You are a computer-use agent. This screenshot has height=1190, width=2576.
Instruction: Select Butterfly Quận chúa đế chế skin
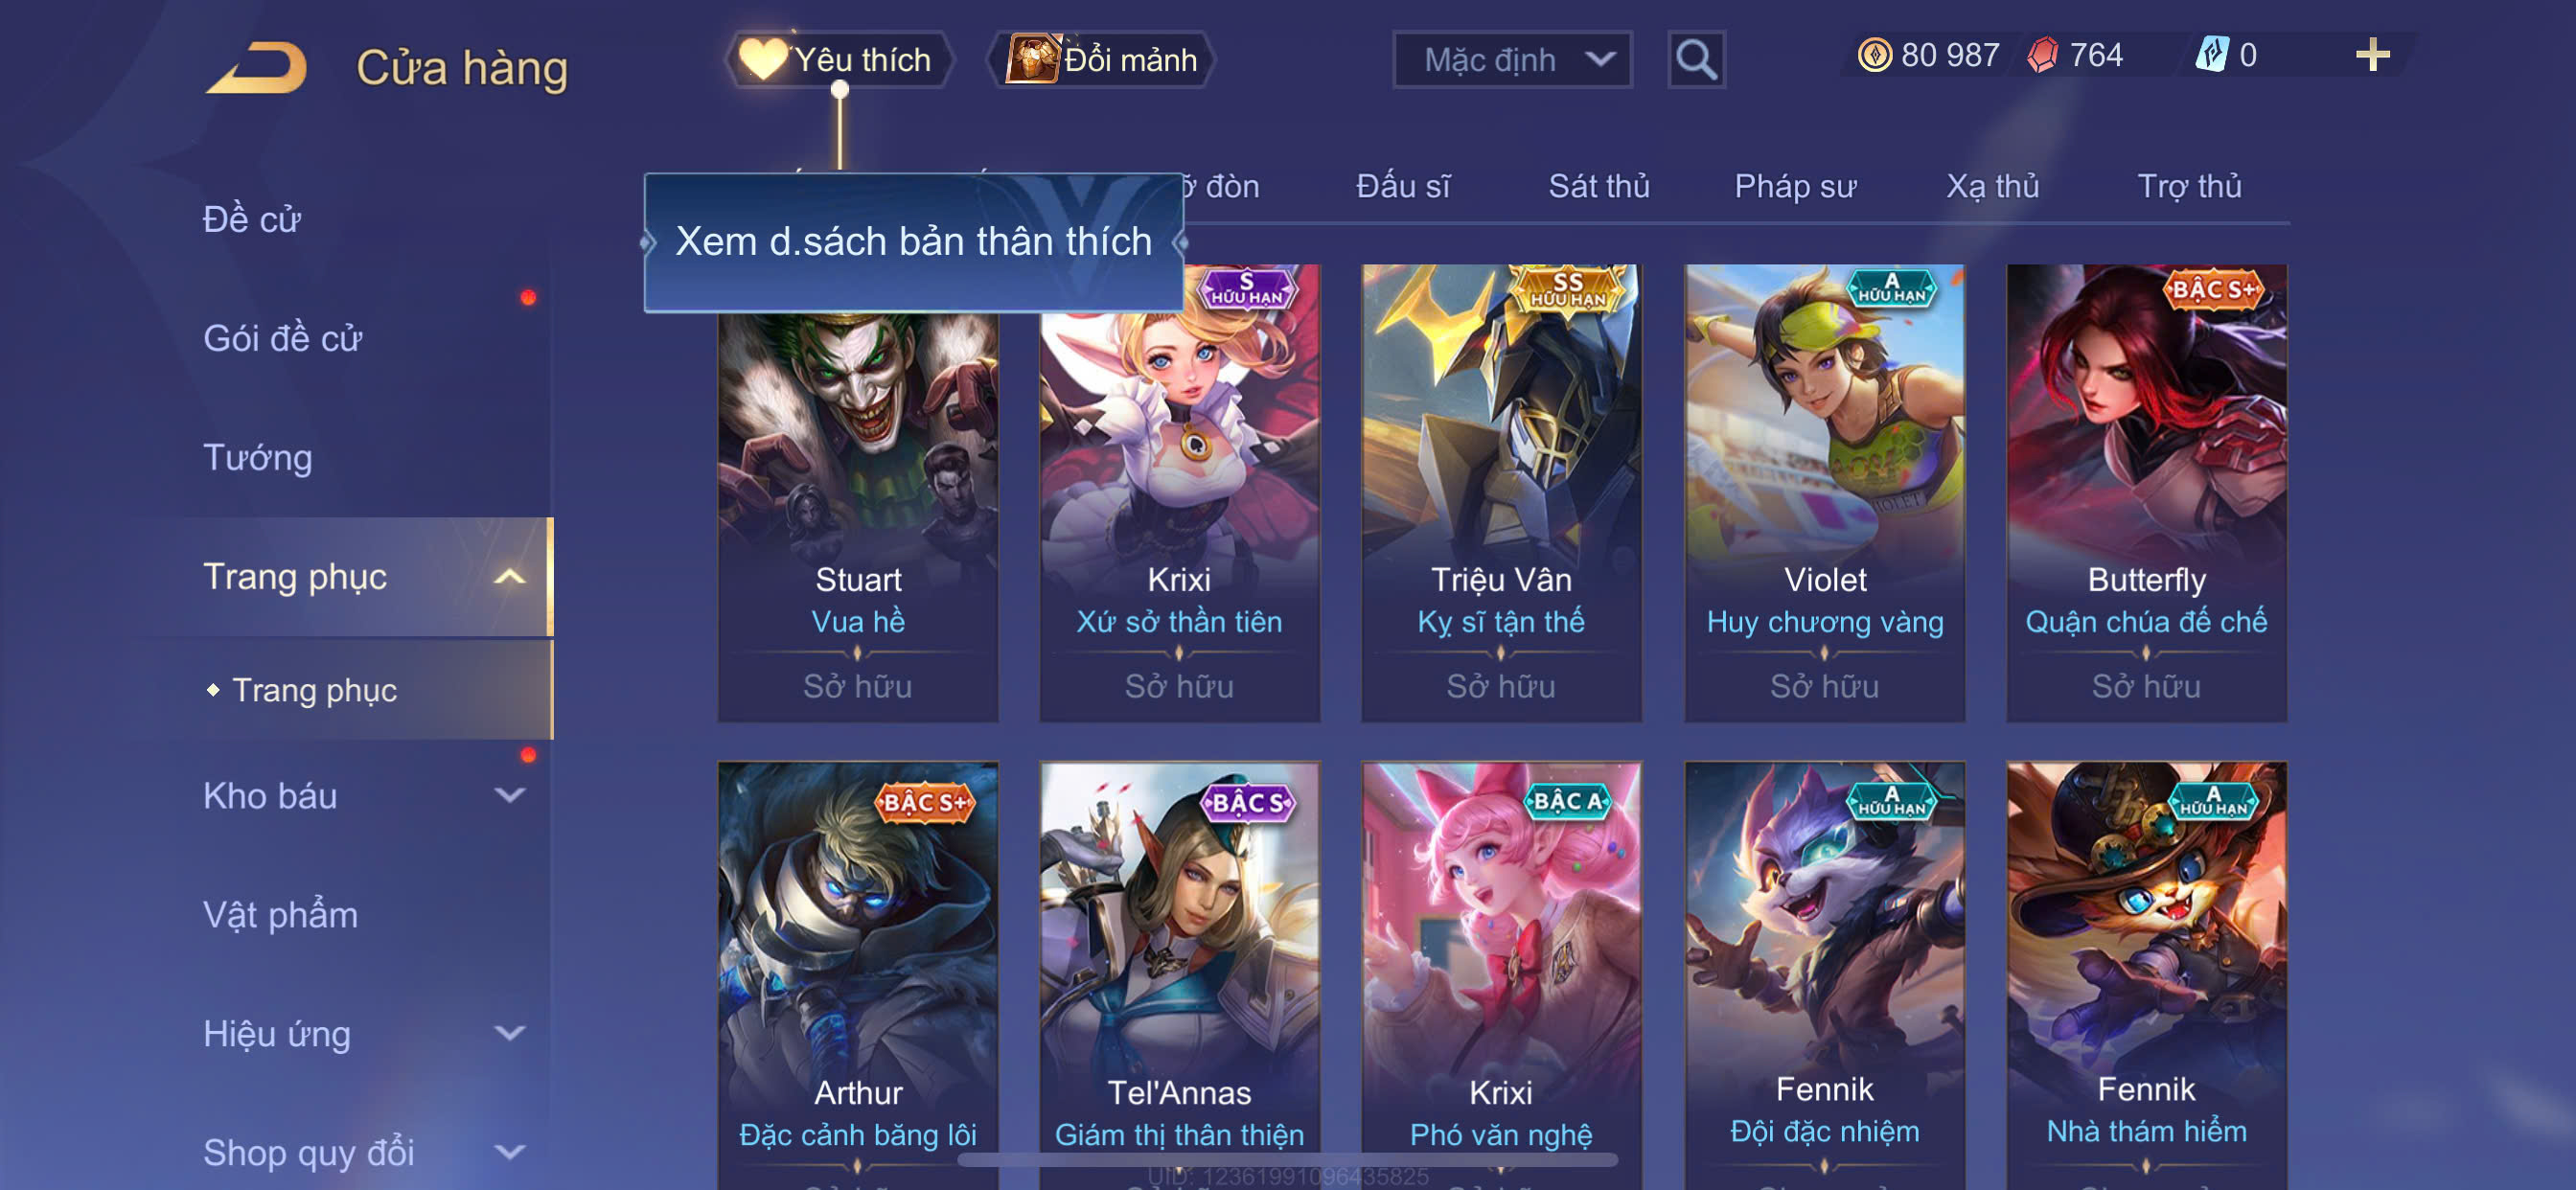[2146, 493]
